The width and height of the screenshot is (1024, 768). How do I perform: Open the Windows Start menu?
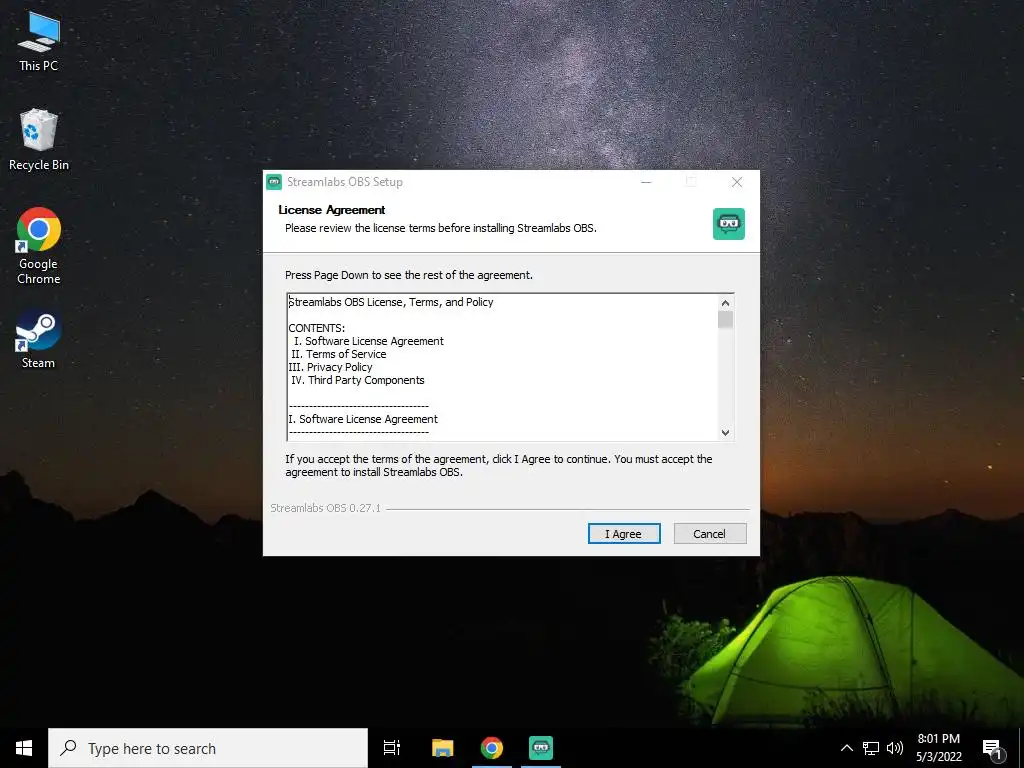(x=24, y=748)
